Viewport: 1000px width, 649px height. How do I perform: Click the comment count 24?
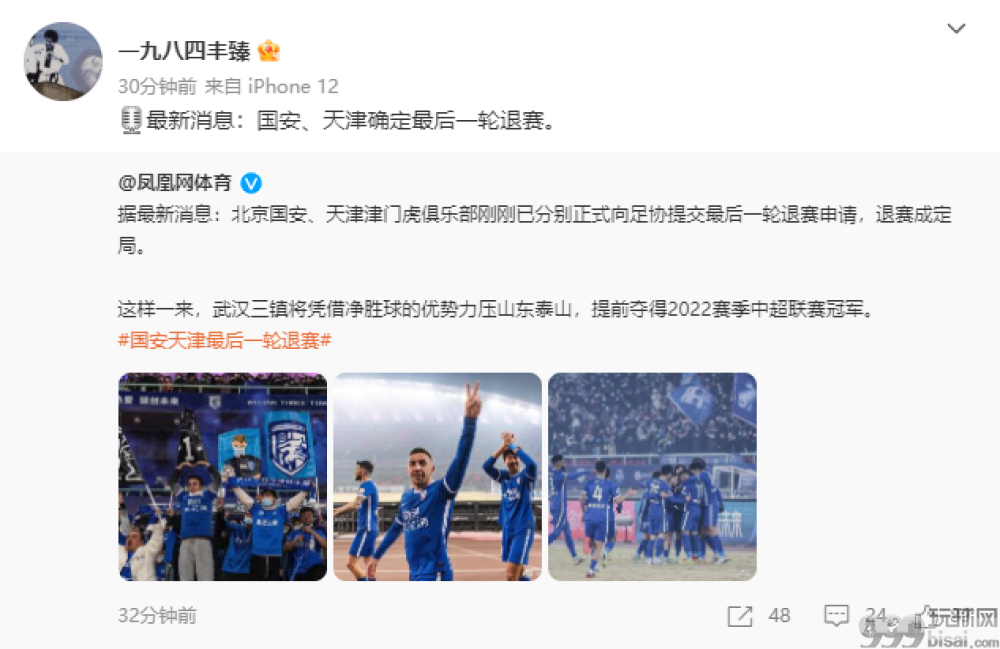(876, 616)
